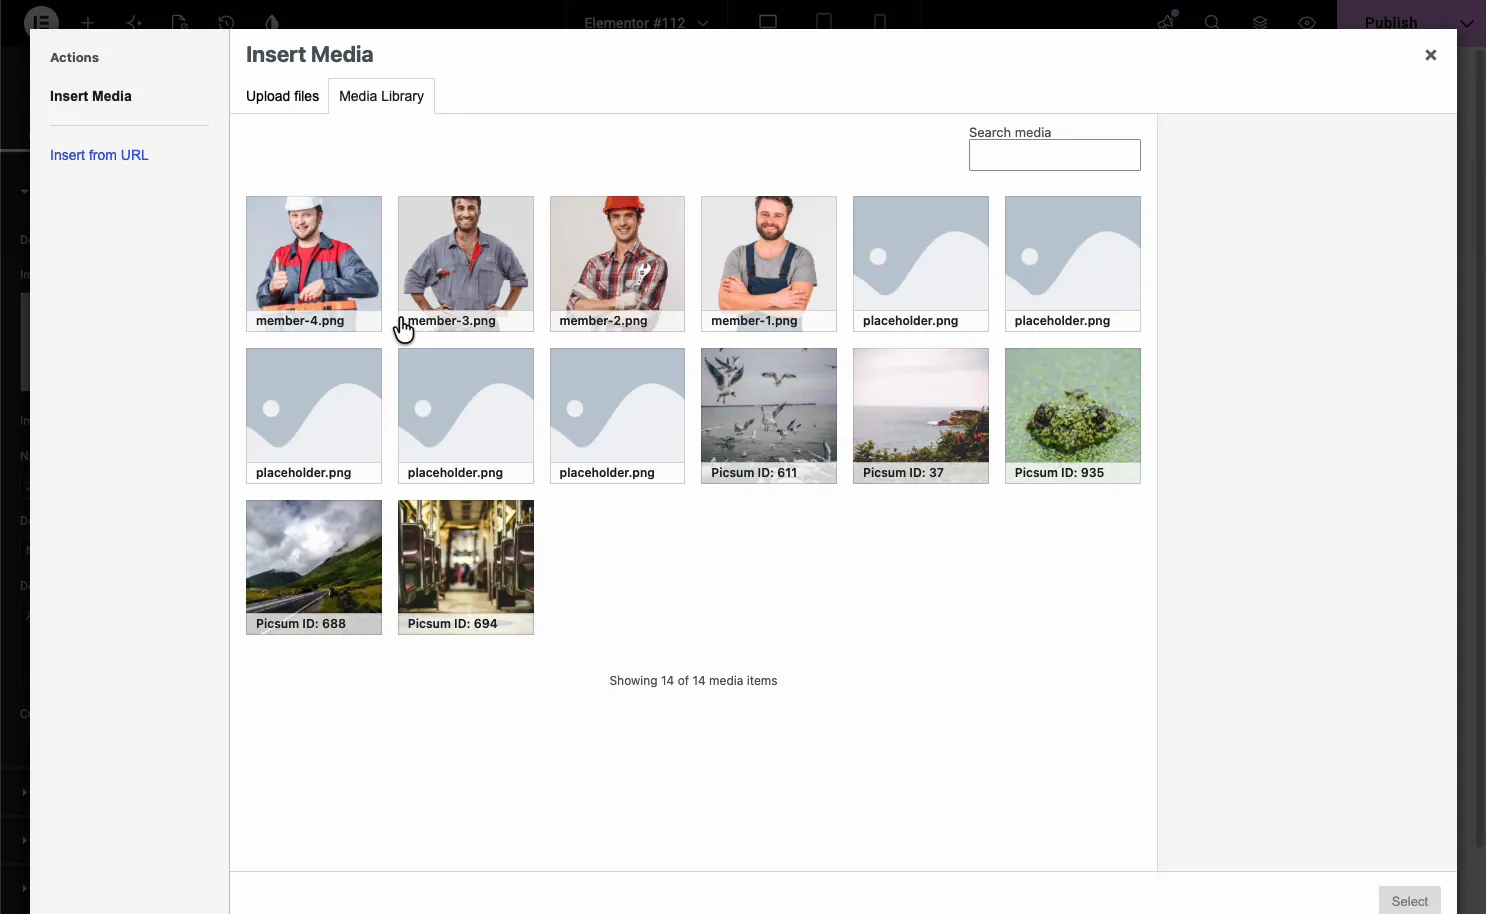Pick the member-1.png image
Viewport: 1486px width, 914px height.
769,264
